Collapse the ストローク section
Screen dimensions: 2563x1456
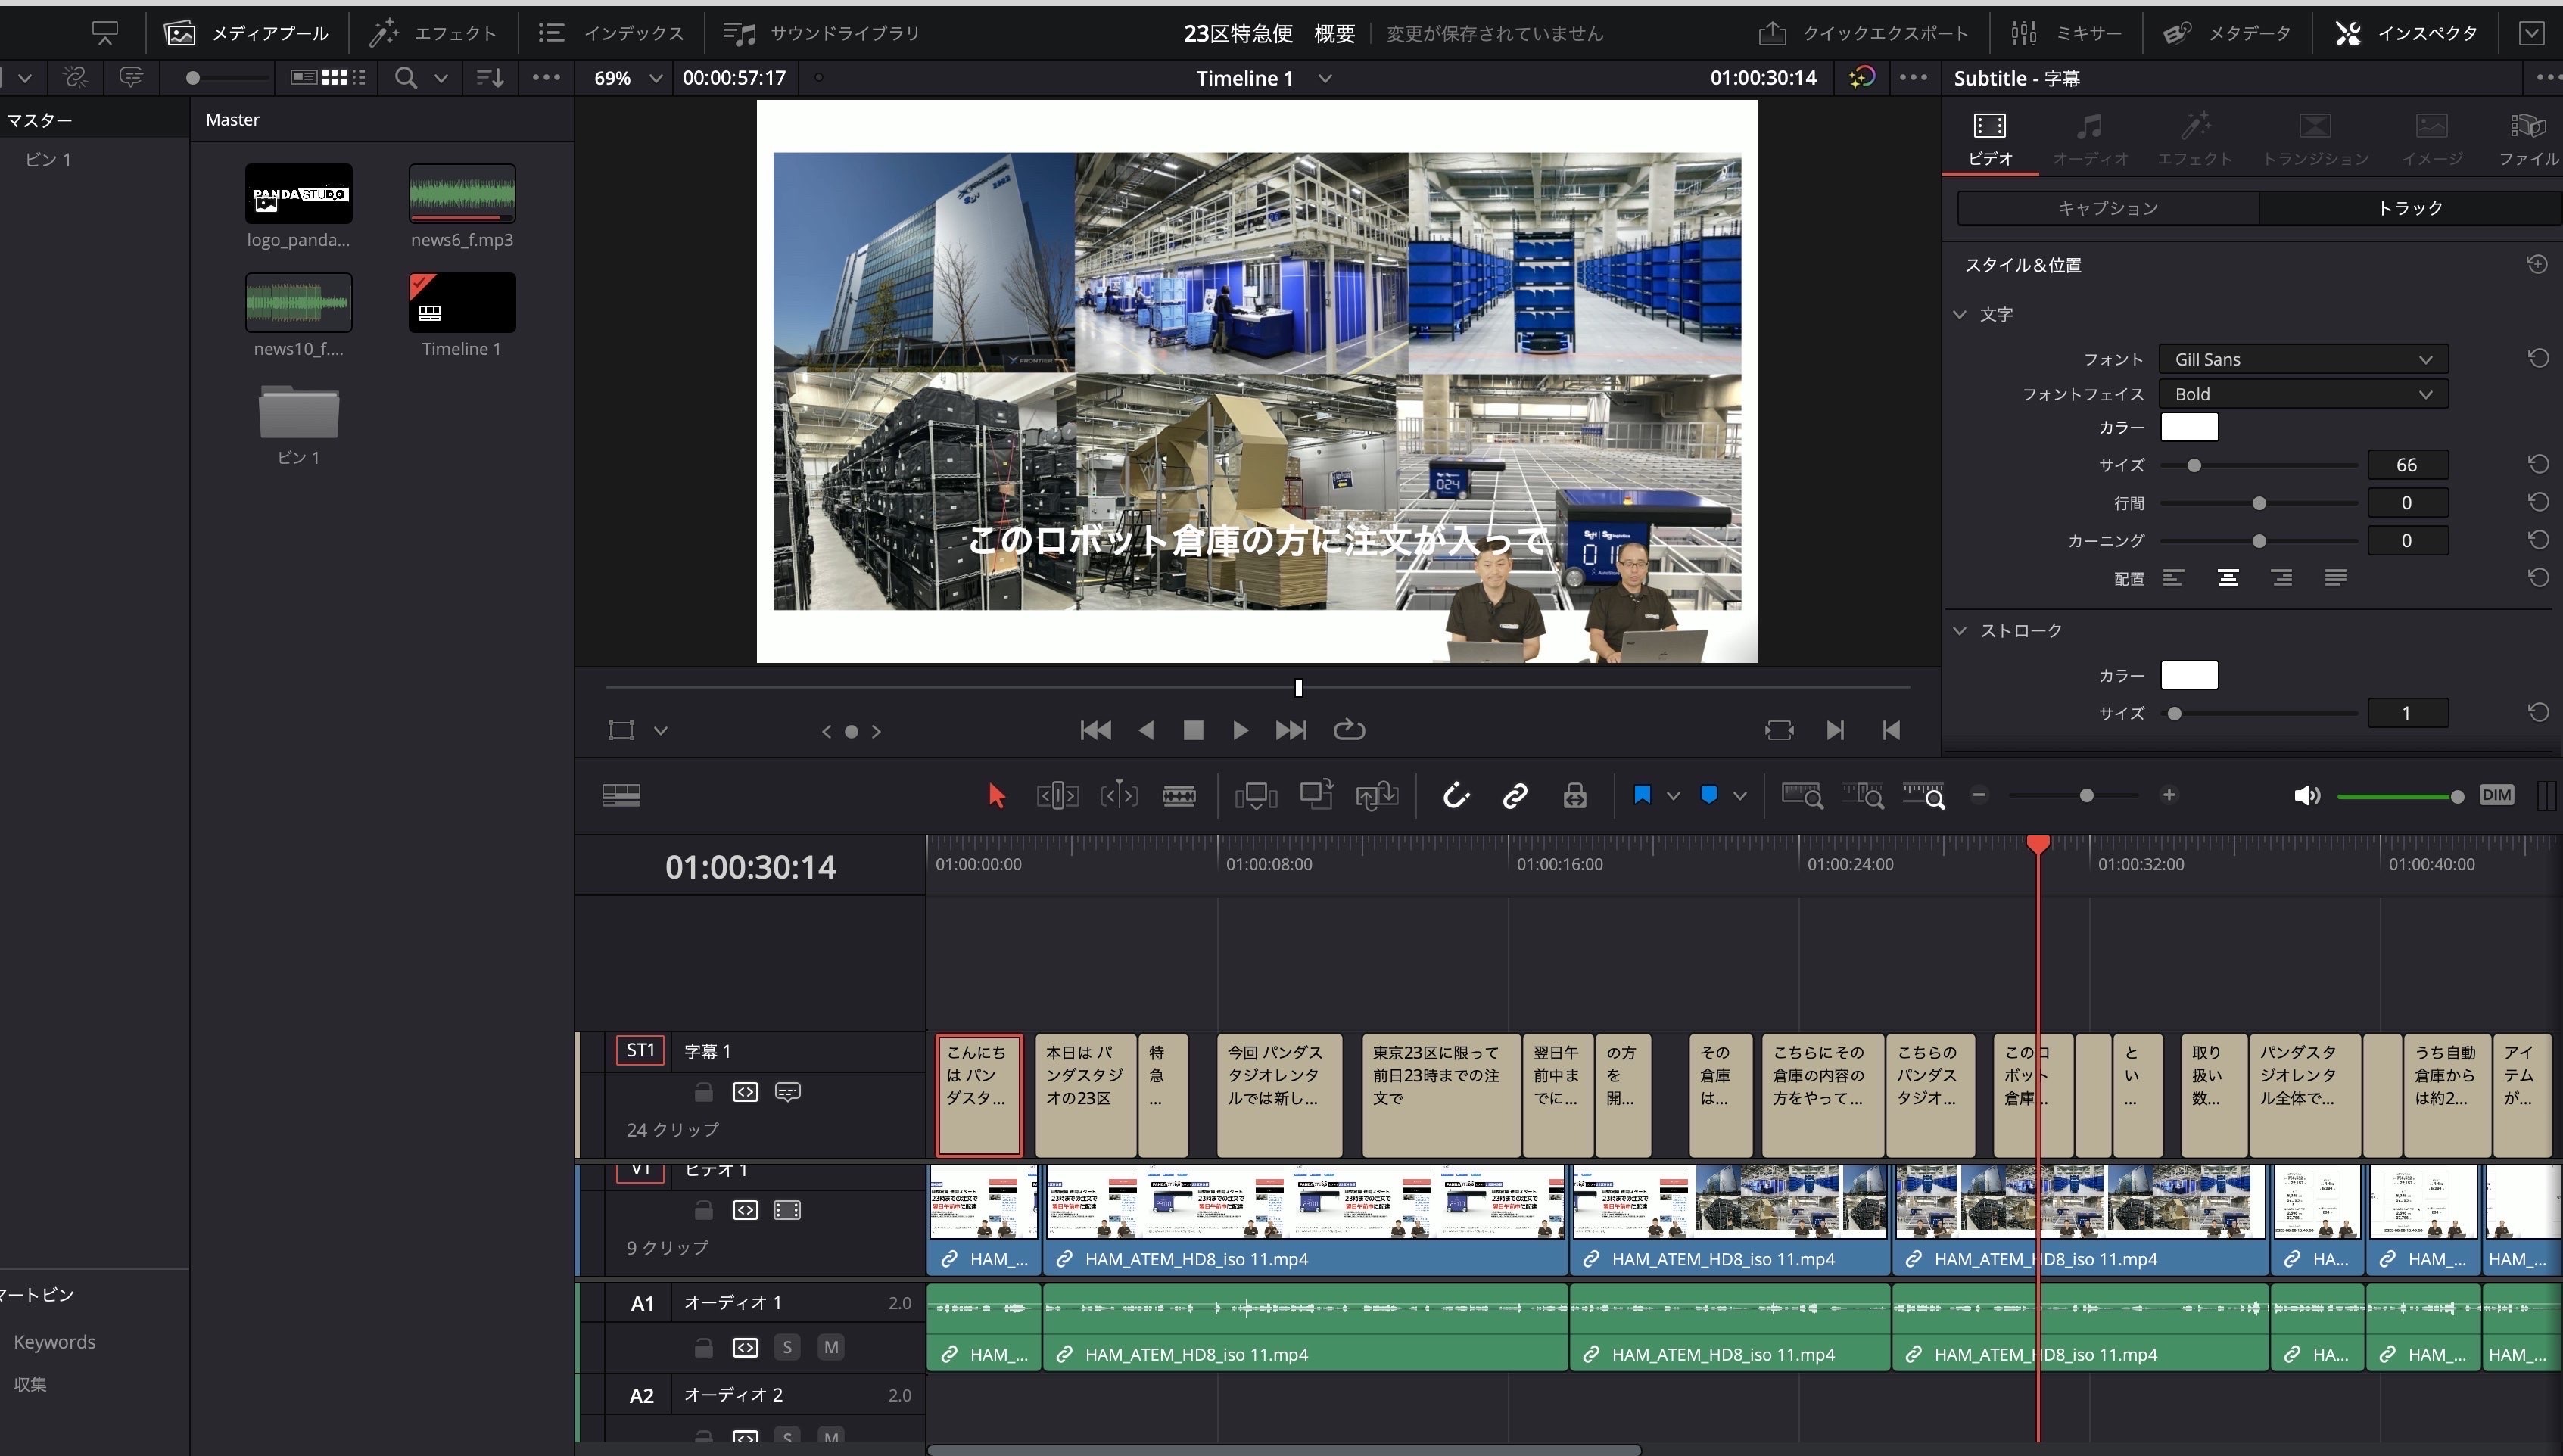(x=1959, y=630)
